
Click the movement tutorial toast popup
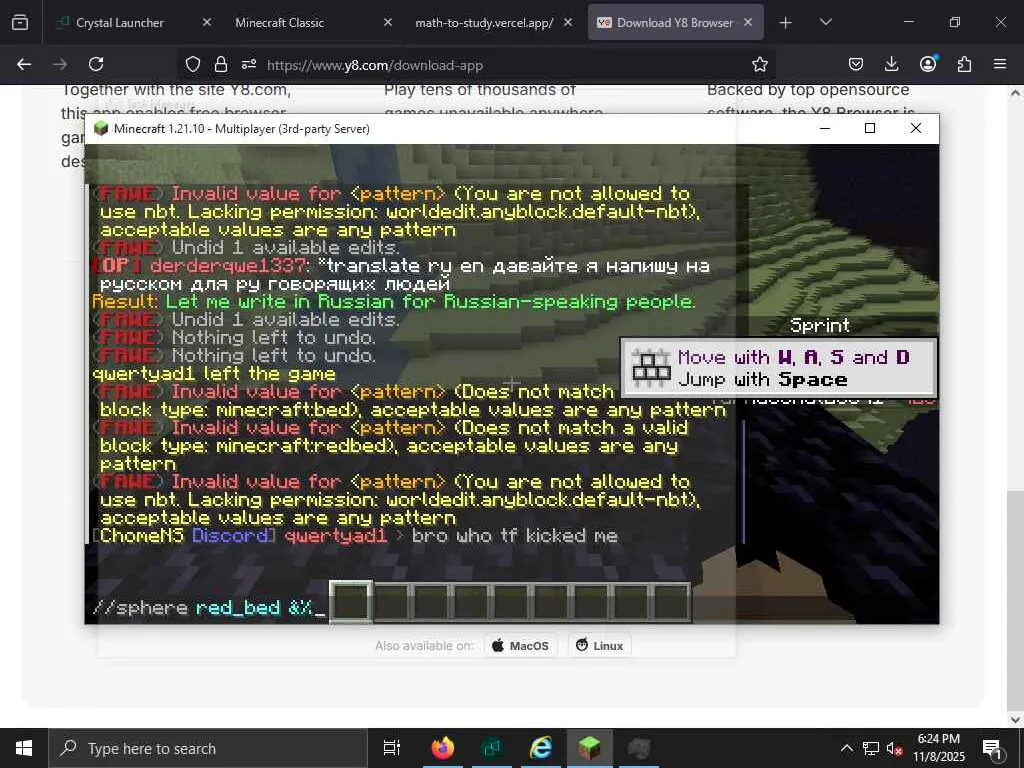click(x=778, y=368)
